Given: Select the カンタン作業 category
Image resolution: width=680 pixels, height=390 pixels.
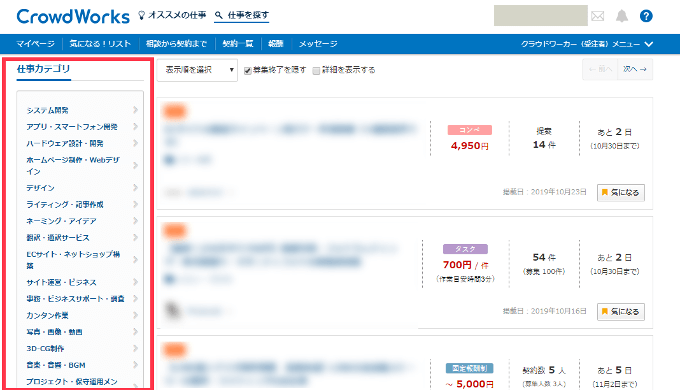Looking at the screenshot, I should point(47,315).
